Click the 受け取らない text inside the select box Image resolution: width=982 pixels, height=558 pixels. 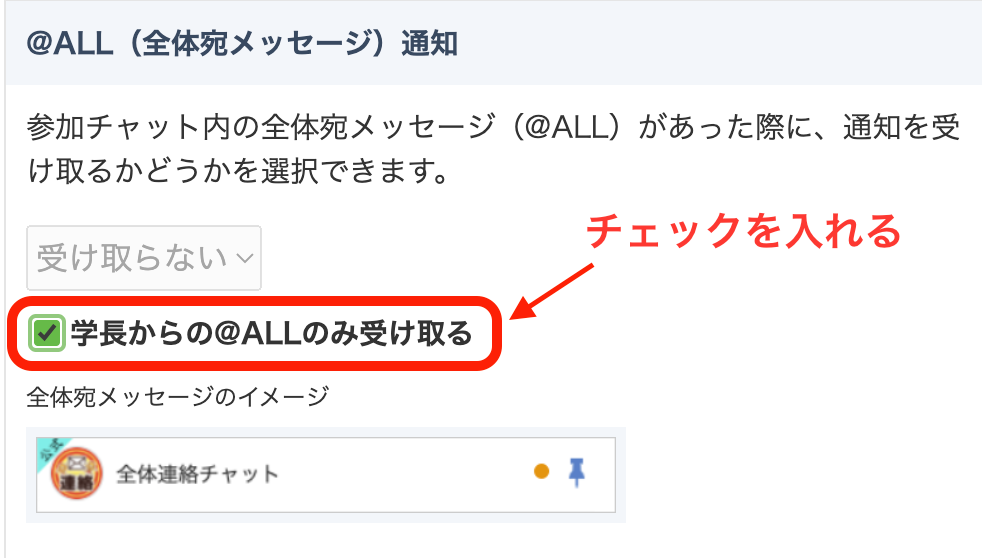click(x=132, y=258)
